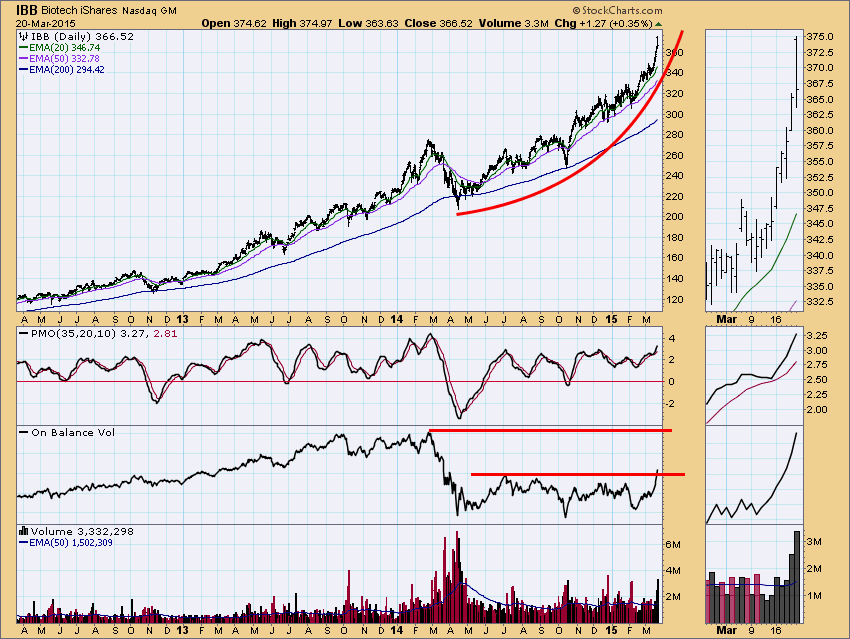The height and width of the screenshot is (639, 850).
Task: Click the EMA(50) 1,502,309 volume legend
Action: pyautogui.click(x=66, y=543)
